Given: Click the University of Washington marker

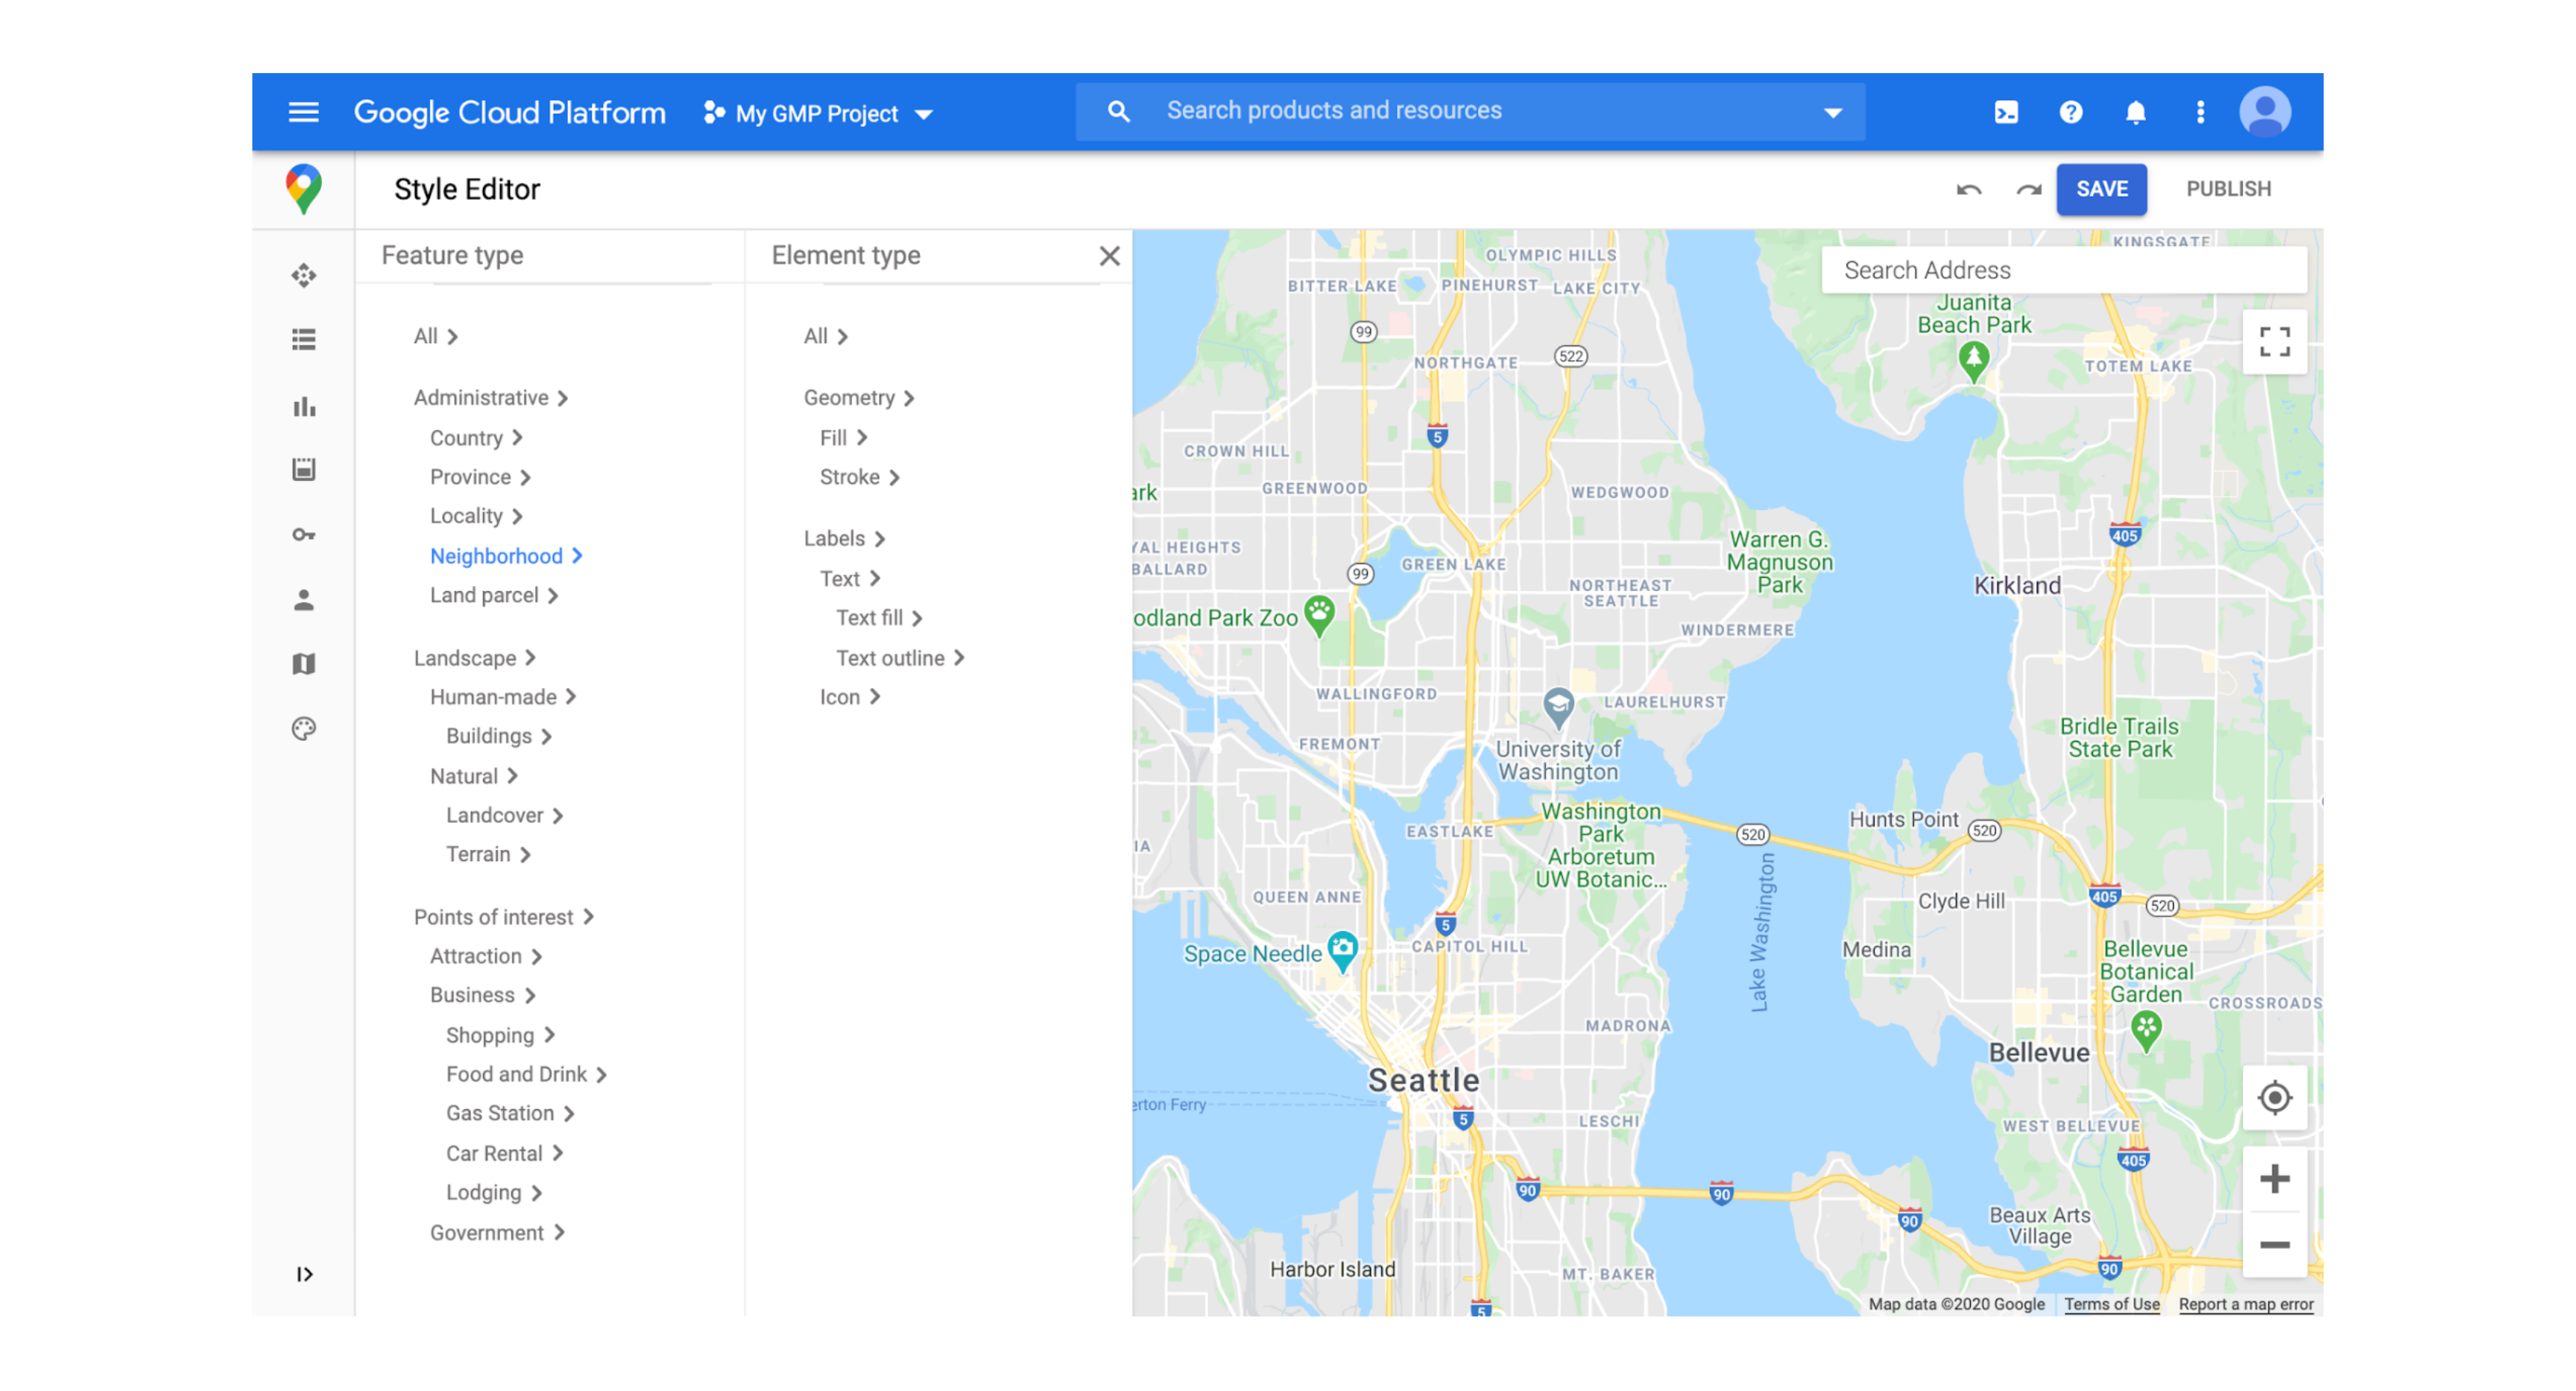Looking at the screenshot, I should point(1558,708).
